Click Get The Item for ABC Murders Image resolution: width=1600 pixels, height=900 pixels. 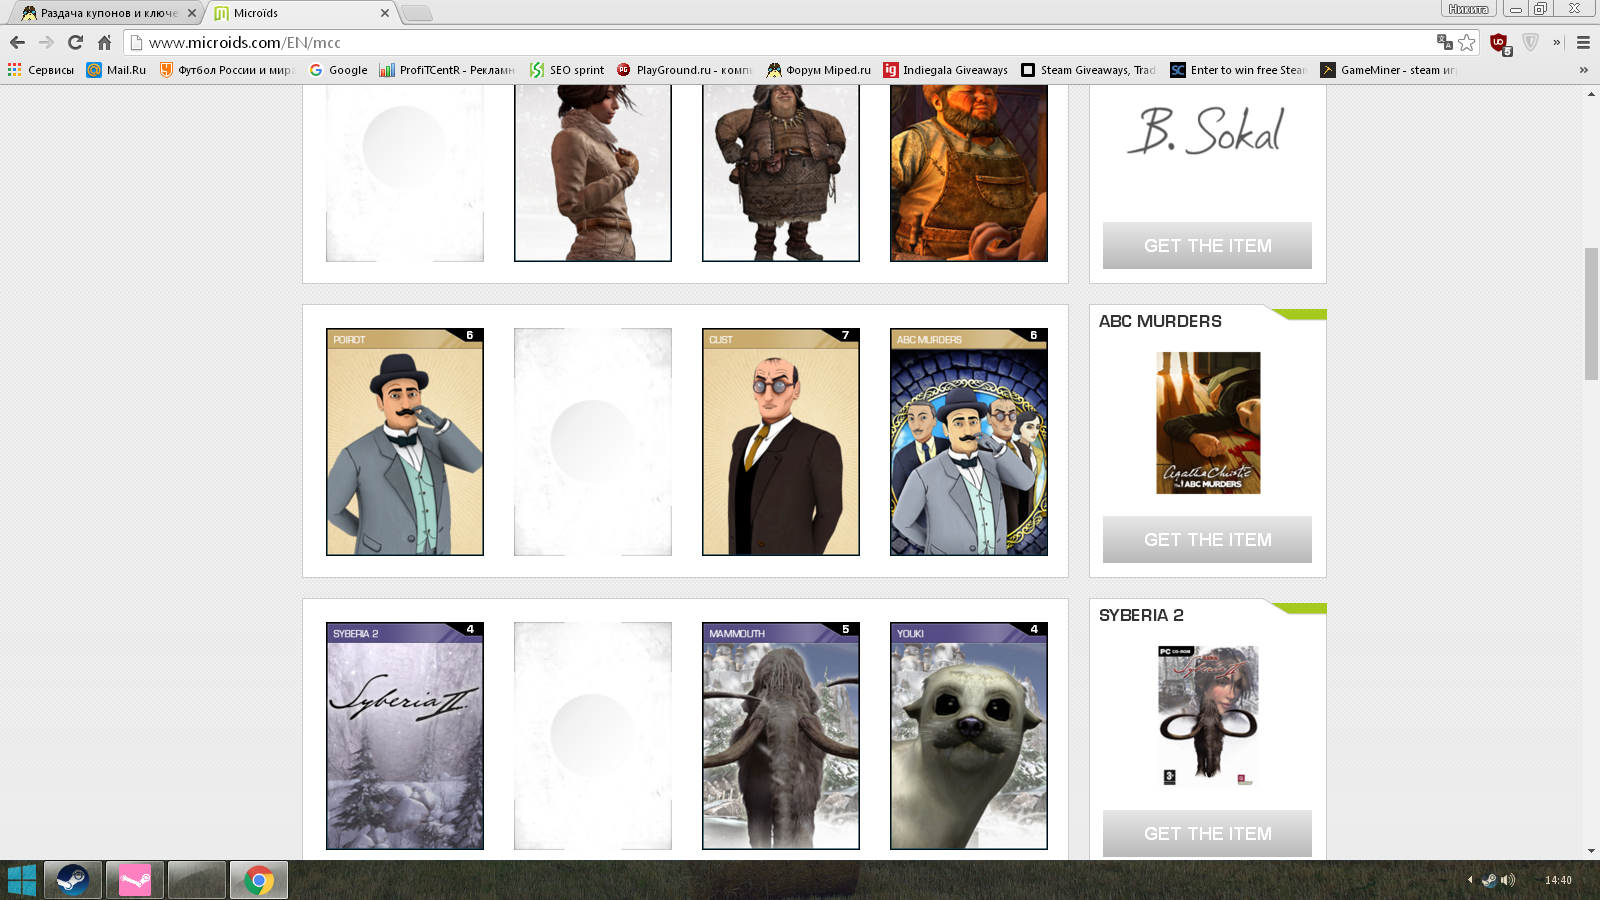(x=1207, y=539)
